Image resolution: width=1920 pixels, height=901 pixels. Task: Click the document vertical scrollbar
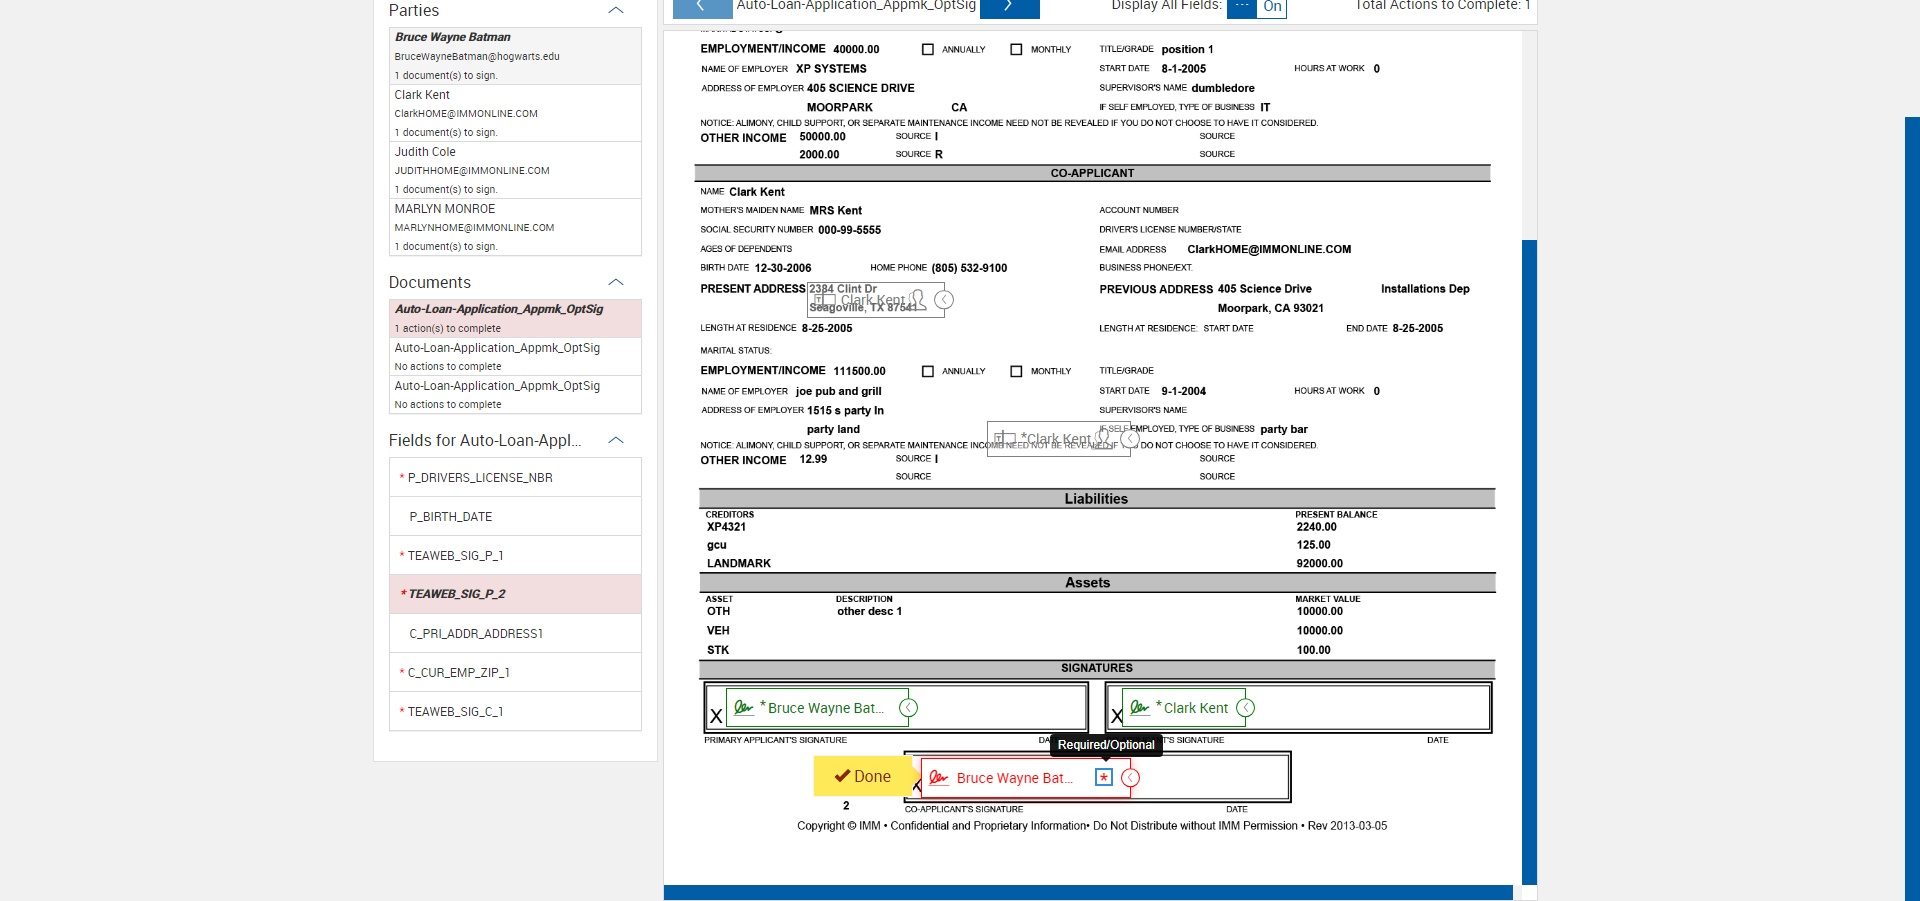point(1529,562)
